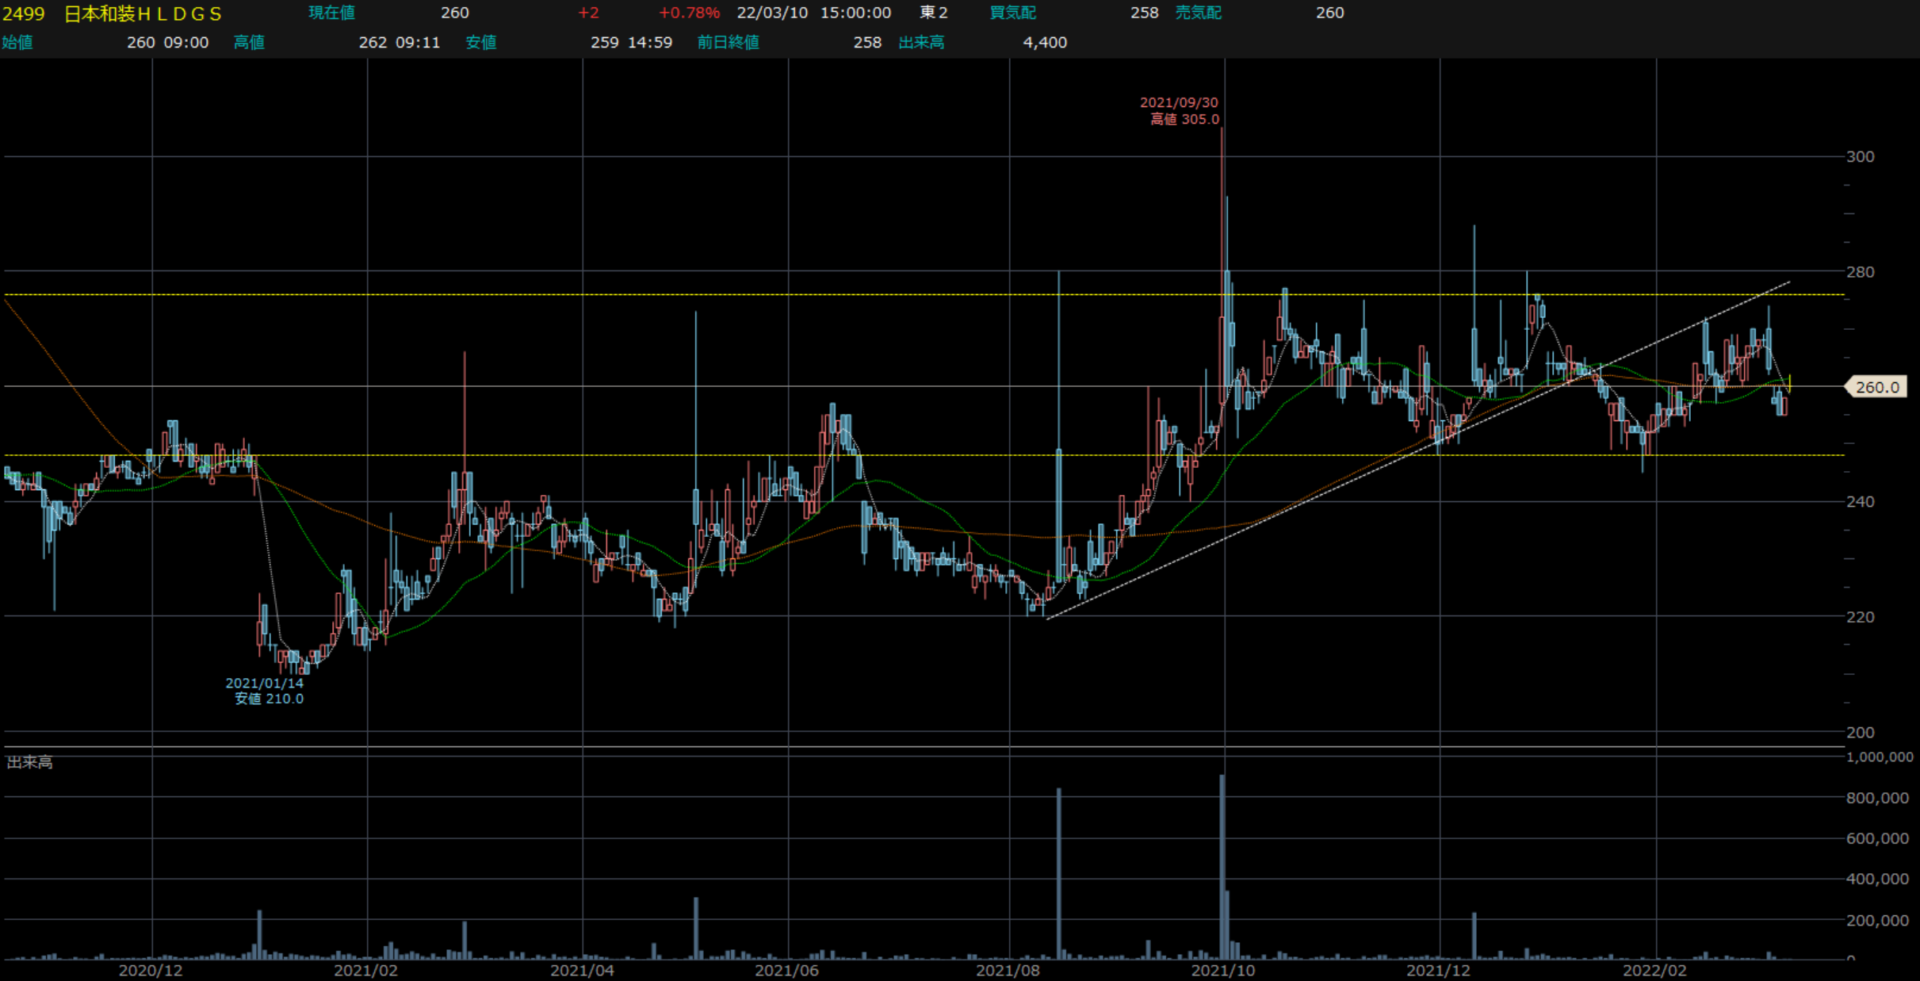The height and width of the screenshot is (981, 1920).
Task: Click the 始値 label
Action: (x=17, y=42)
